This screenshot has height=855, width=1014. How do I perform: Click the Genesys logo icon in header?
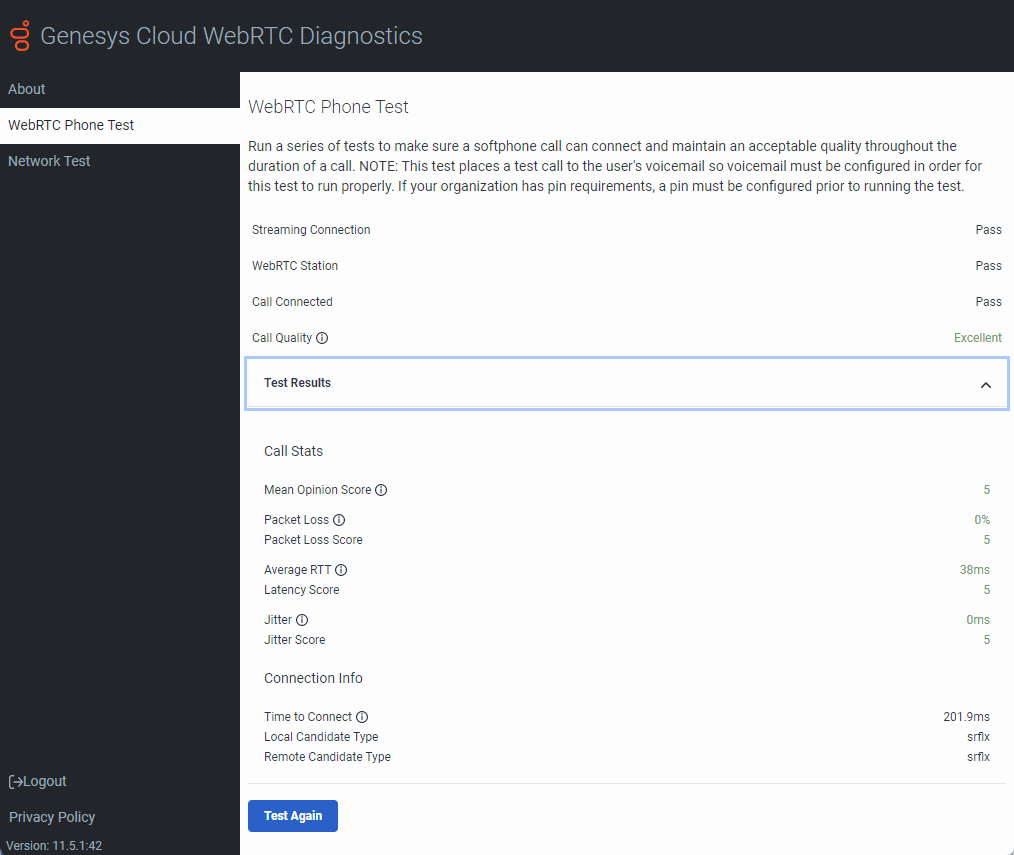click(x=20, y=36)
